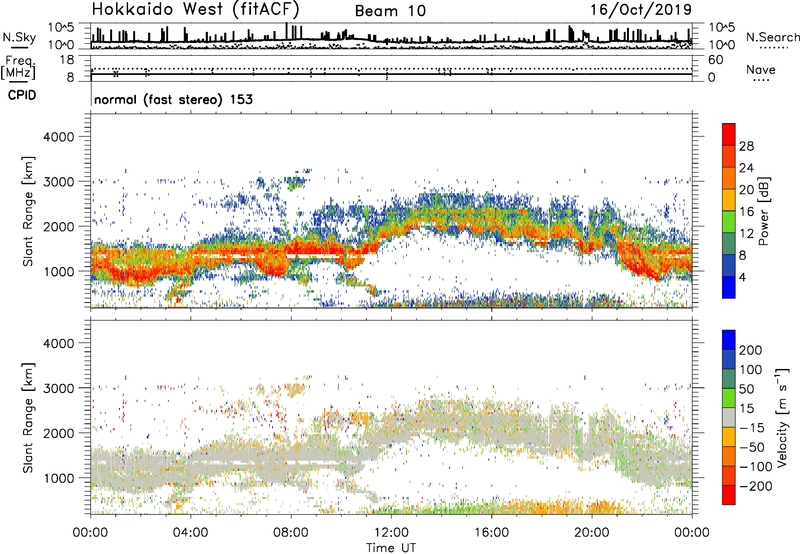Click the 04:00 time tick label
This screenshot has height=554, width=800.
(190, 533)
